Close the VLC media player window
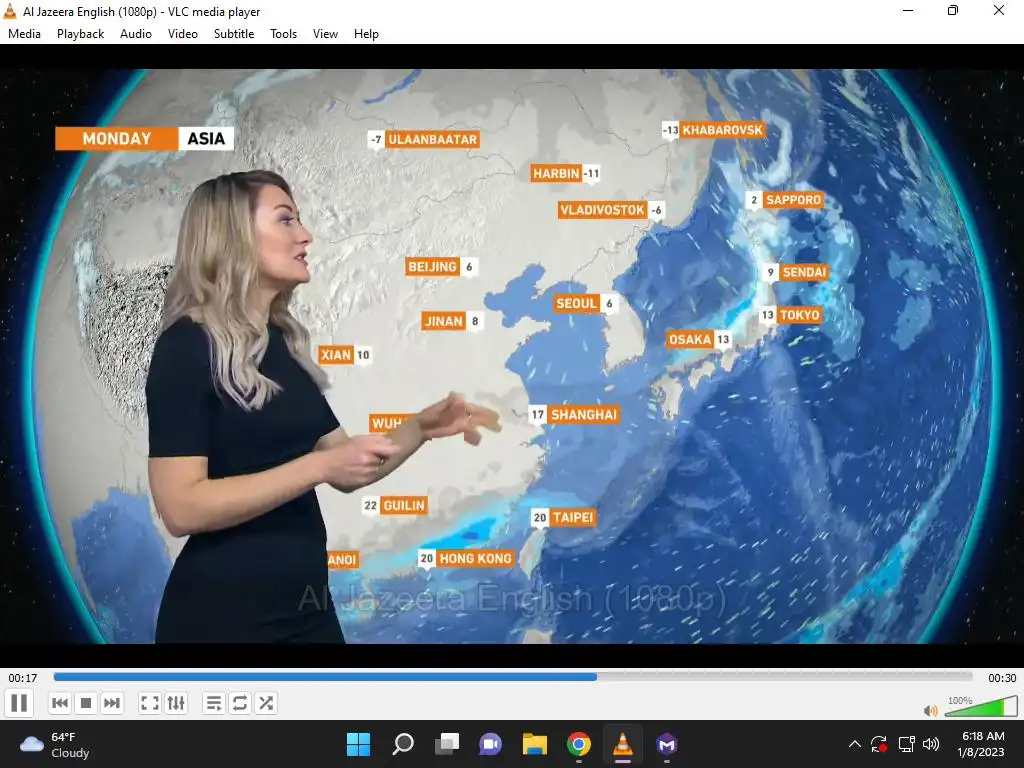Viewport: 1024px width, 768px height. click(999, 10)
